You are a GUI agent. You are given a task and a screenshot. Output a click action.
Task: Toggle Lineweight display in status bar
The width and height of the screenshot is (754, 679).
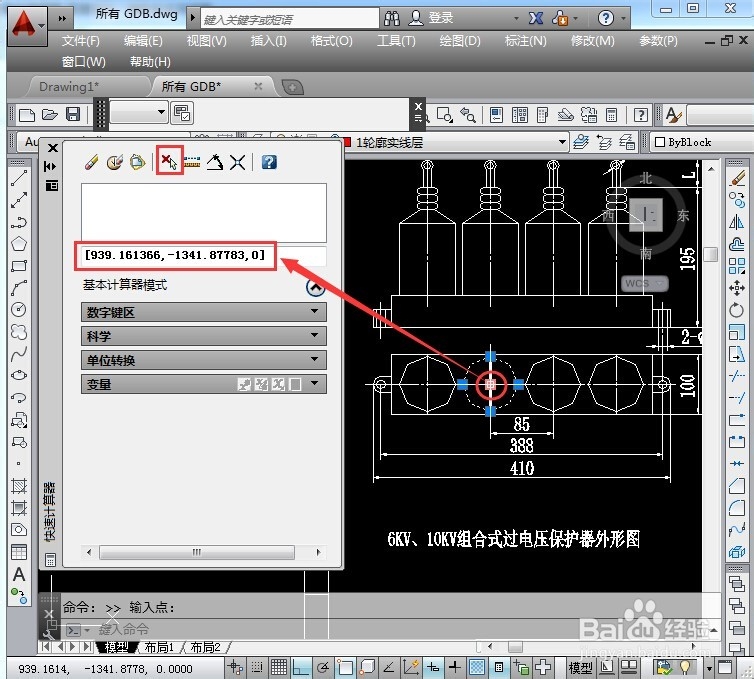(454, 667)
